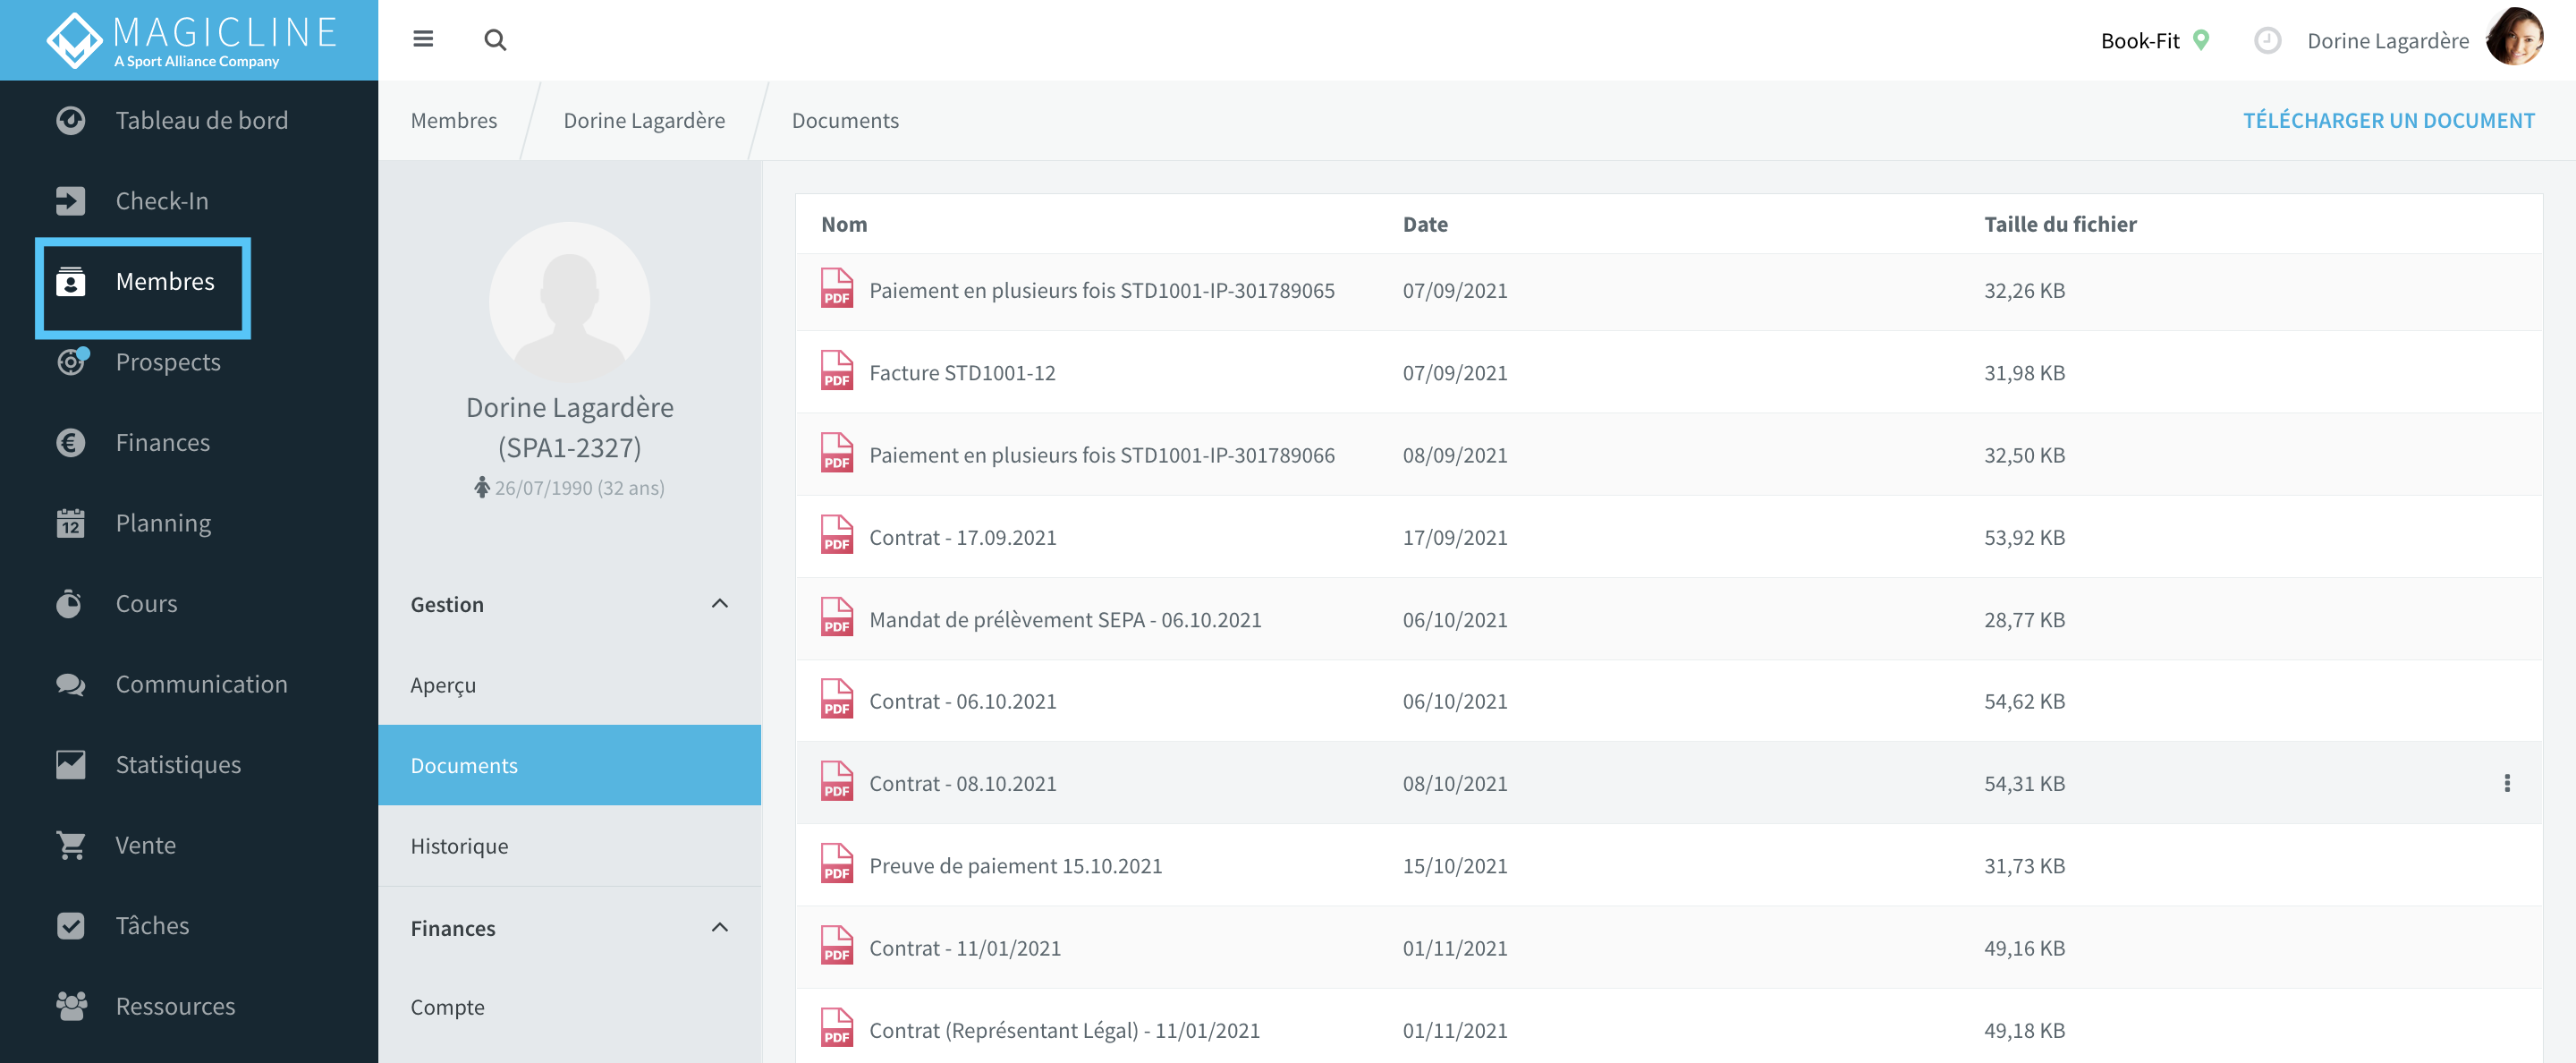Collapse the Gestion section chevron
The width and height of the screenshot is (2576, 1063).
coord(719,603)
